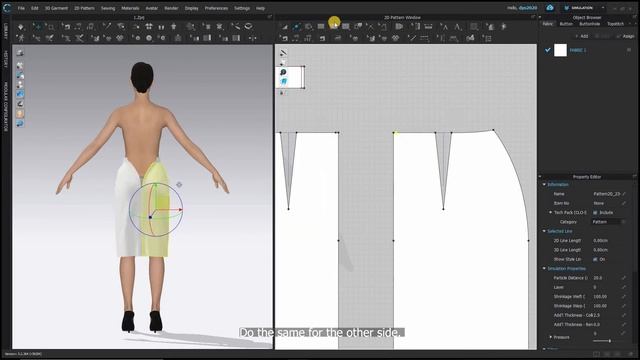Open the Sewing menu
The image size is (640, 360).
tap(108, 8)
